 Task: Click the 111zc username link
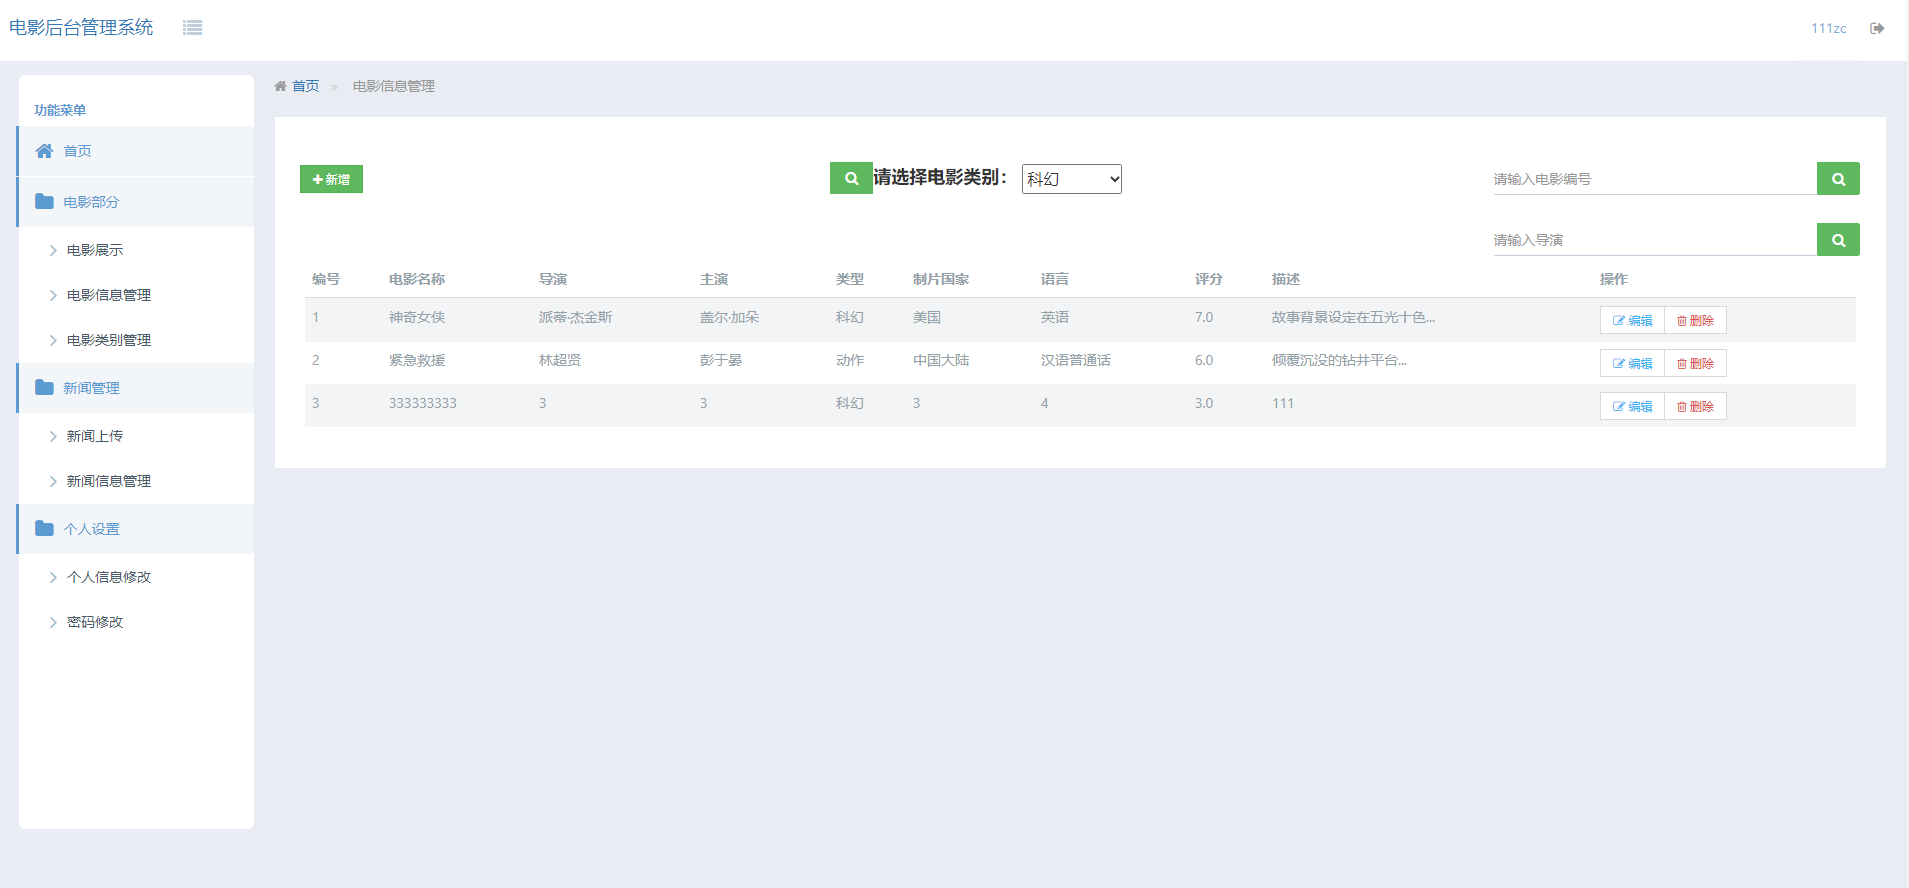tap(1828, 28)
